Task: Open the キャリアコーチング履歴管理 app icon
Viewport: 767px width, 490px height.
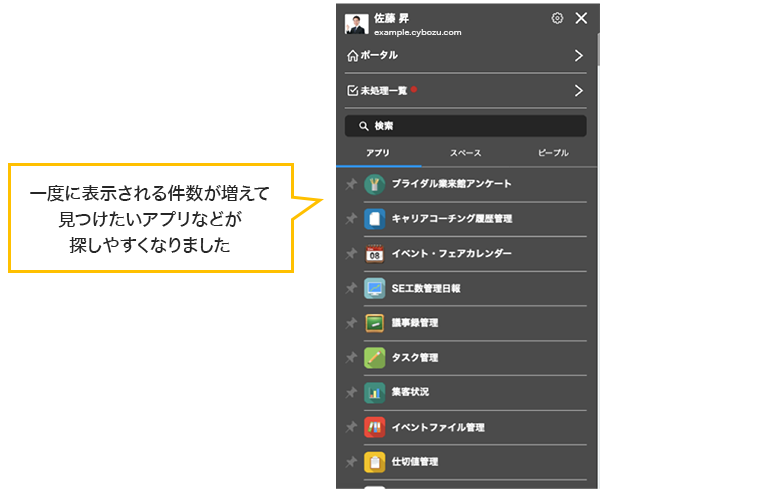Action: coord(375,219)
